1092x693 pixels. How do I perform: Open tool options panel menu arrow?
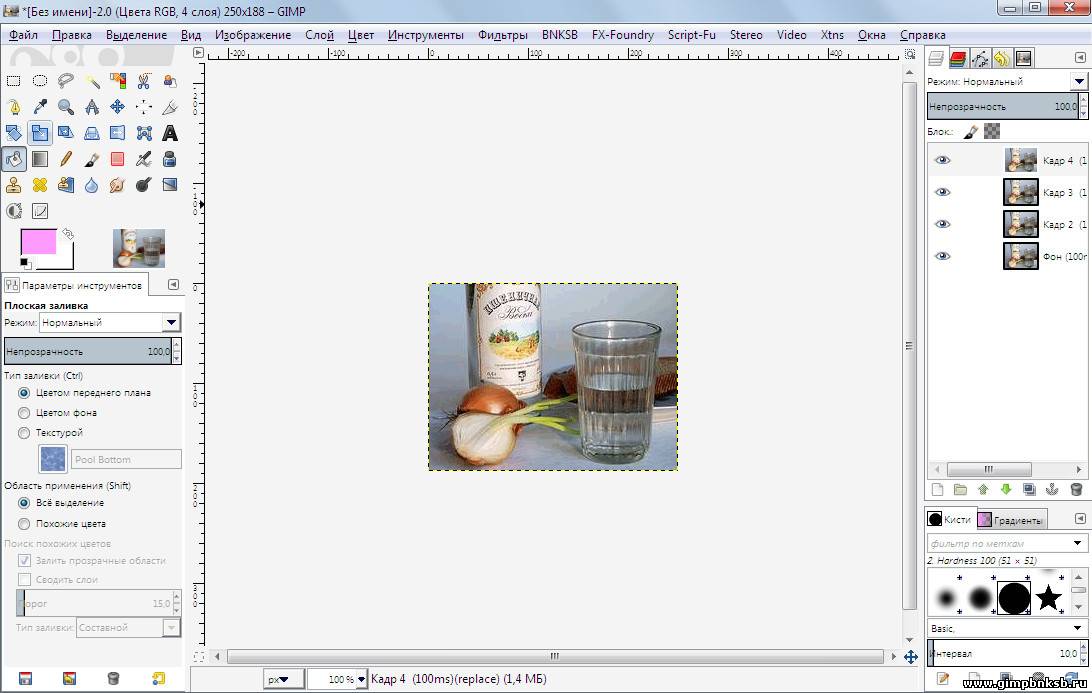173,285
